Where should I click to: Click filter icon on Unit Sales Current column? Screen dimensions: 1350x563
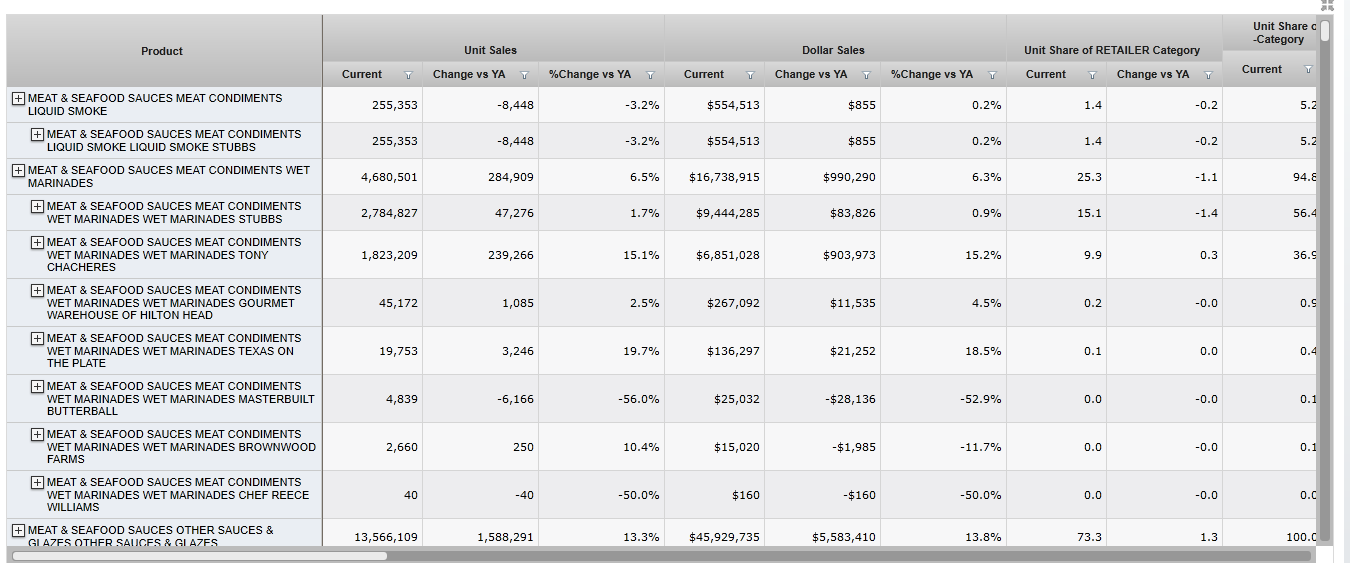407,75
